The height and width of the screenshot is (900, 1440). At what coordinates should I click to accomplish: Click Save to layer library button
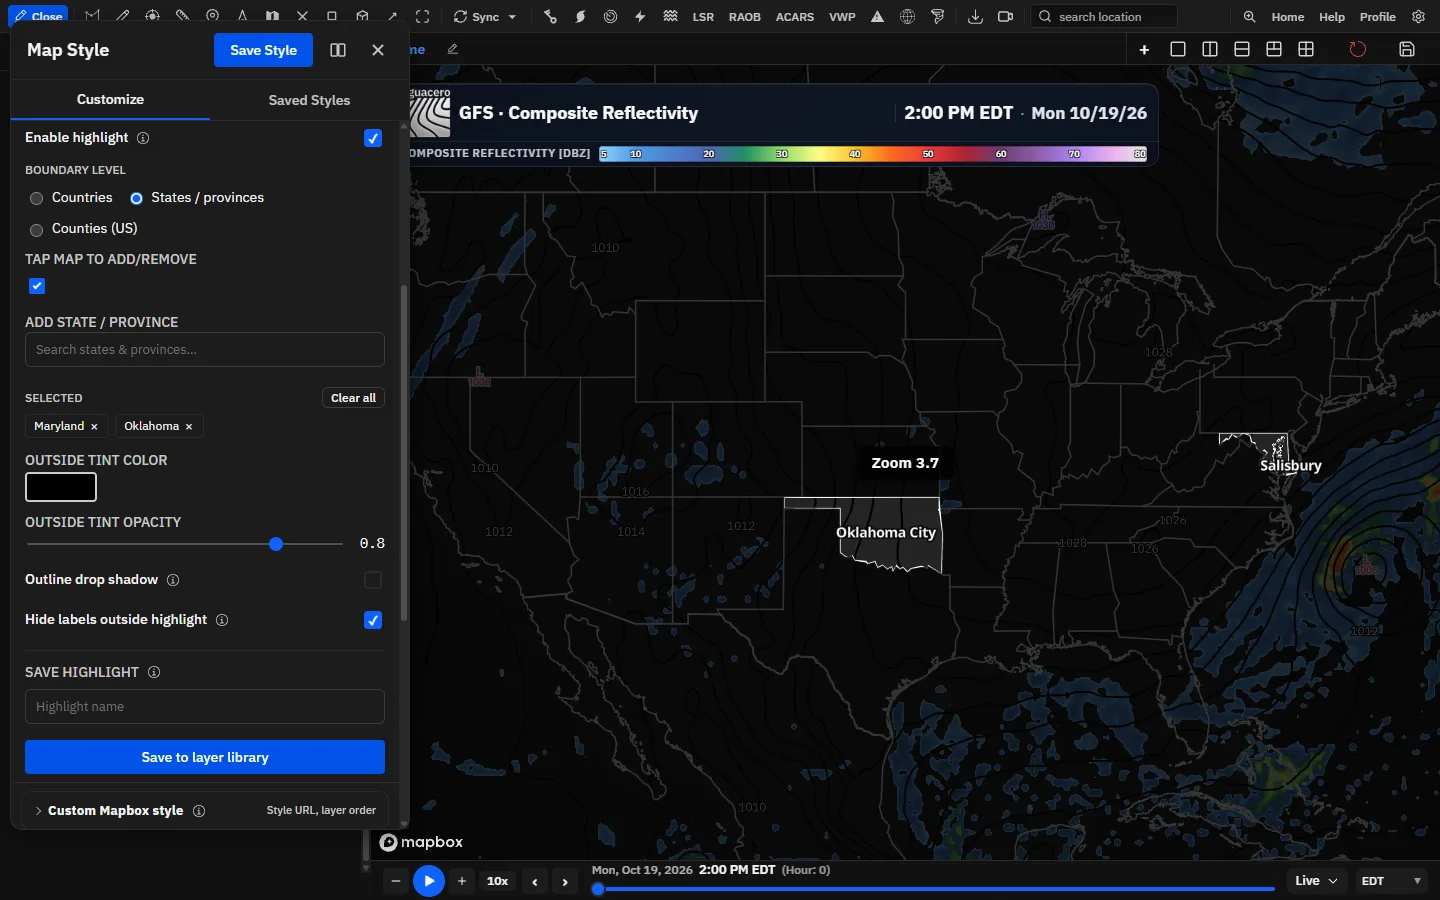[205, 757]
